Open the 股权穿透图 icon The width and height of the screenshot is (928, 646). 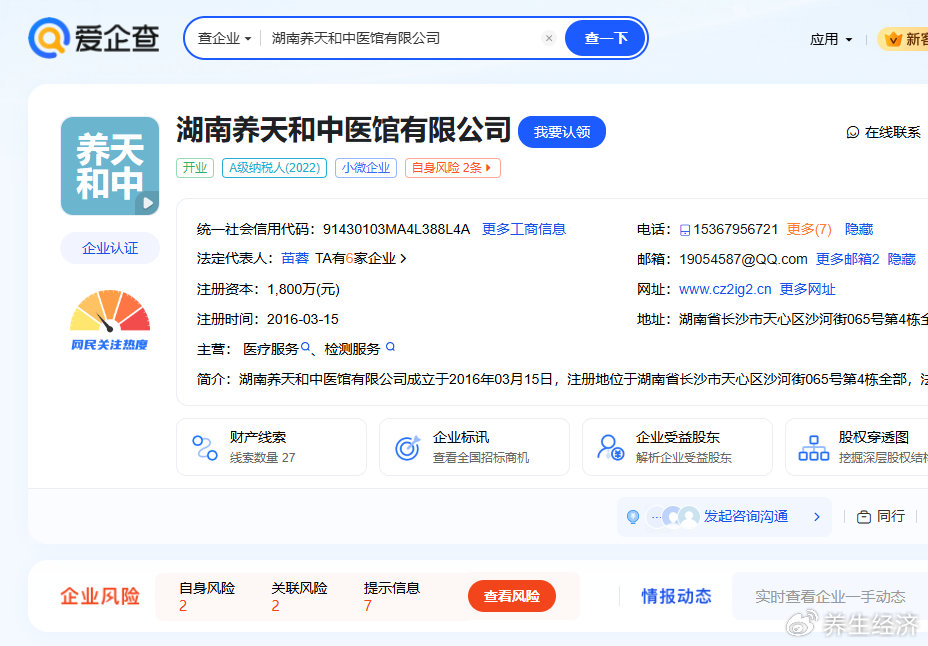(813, 447)
